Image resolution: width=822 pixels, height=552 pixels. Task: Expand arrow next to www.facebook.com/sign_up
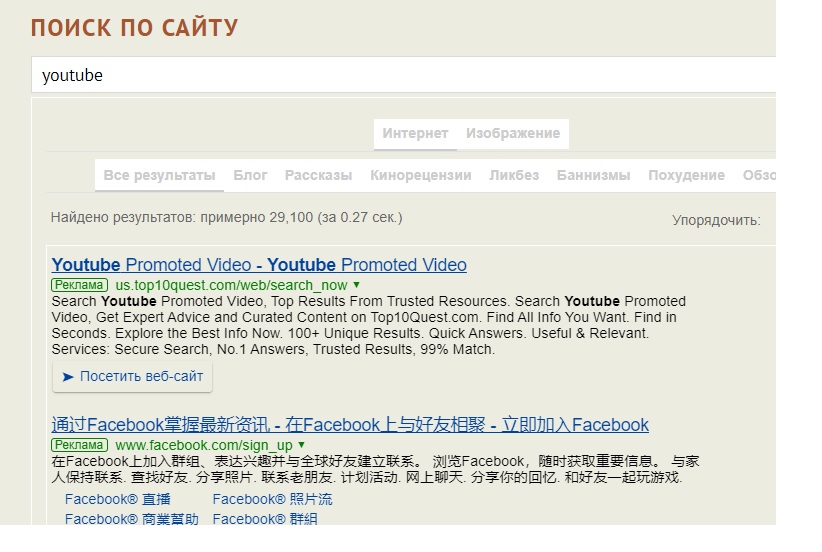point(301,445)
